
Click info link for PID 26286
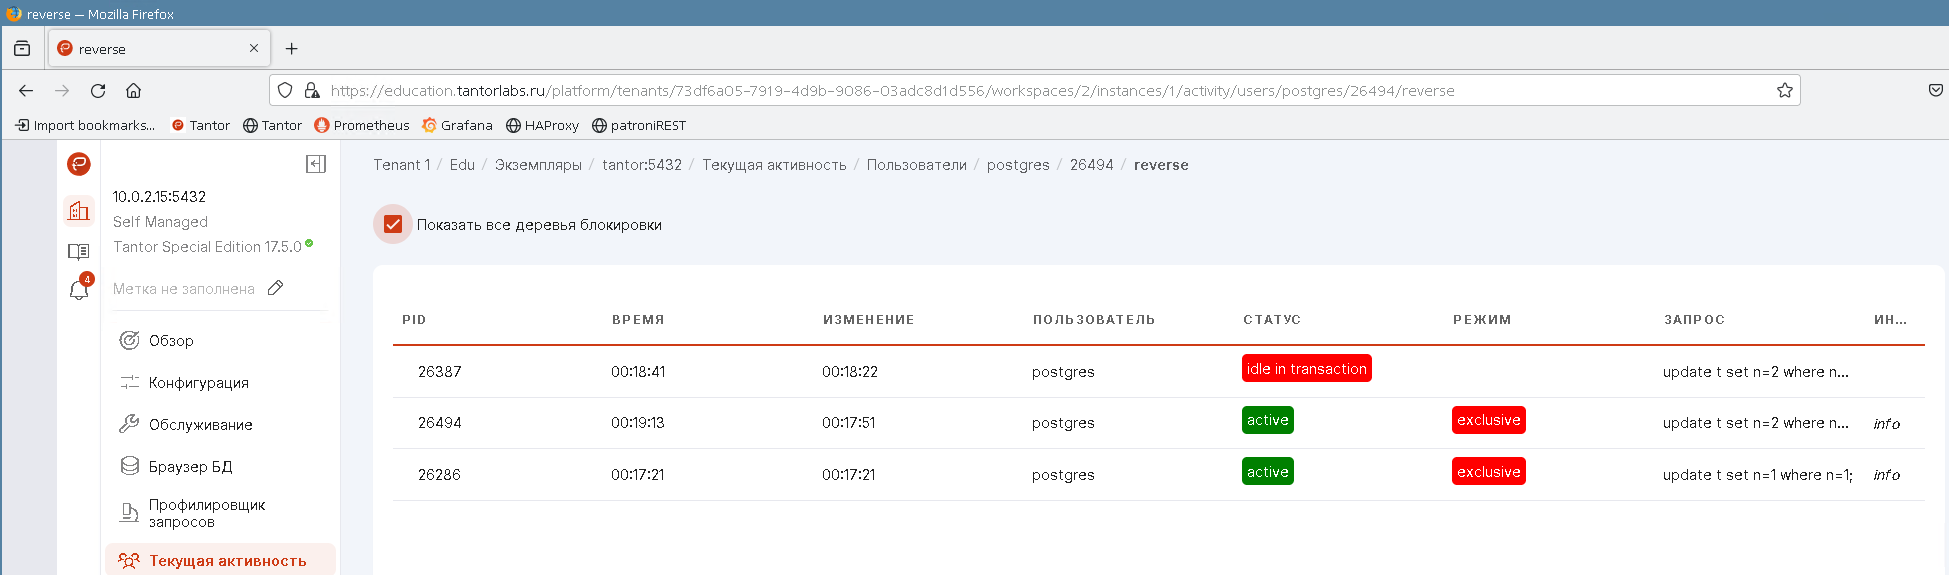pyautogui.click(x=1886, y=475)
